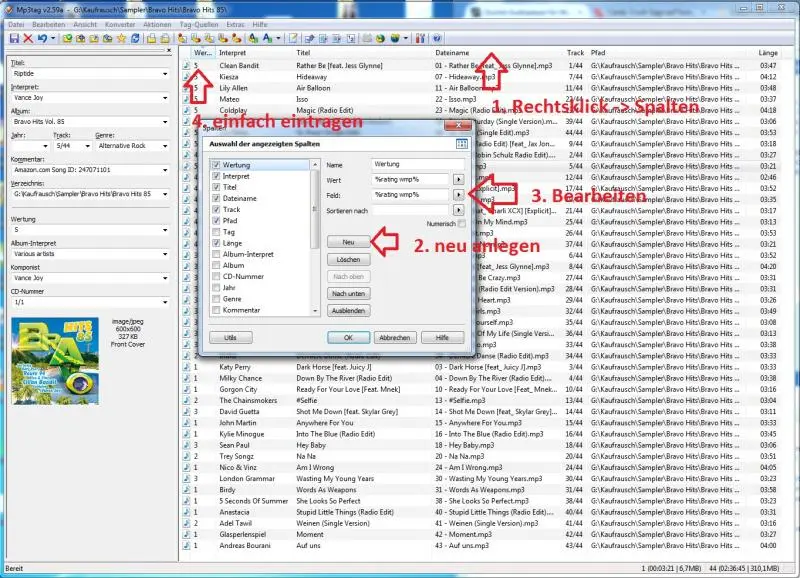The width and height of the screenshot is (800, 578).
Task: Enable the Numerisch checkbox
Action: pos(461,222)
